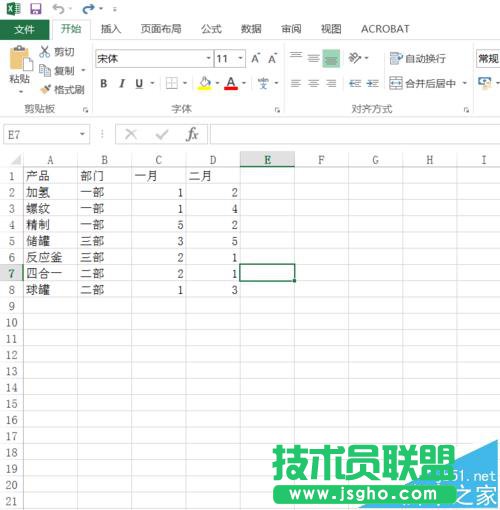Align text right icon

(331, 83)
